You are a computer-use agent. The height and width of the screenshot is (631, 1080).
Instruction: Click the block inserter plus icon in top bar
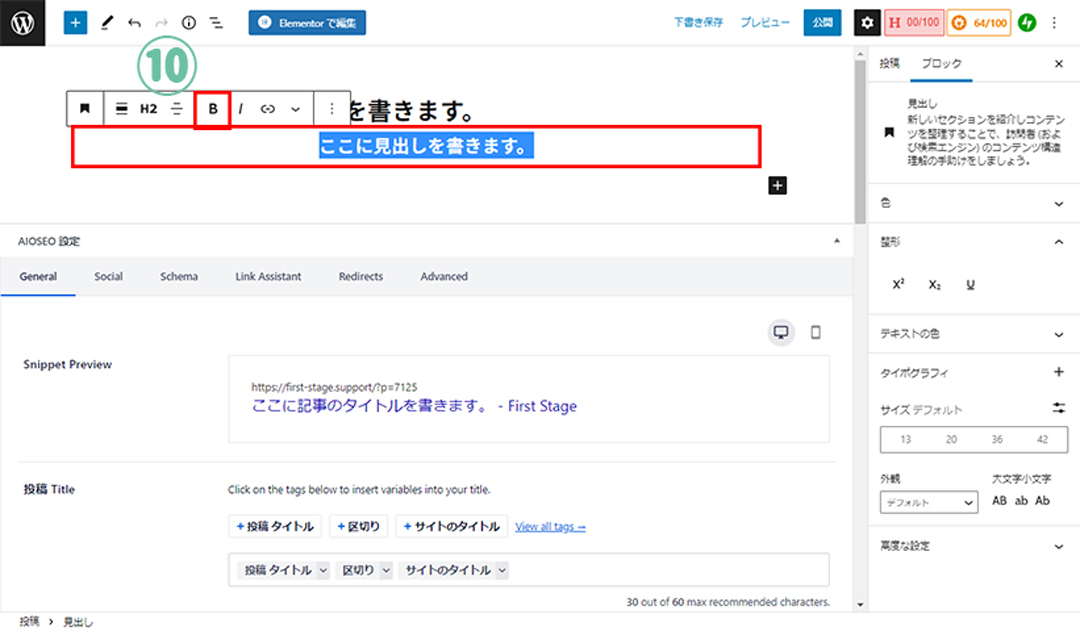[76, 22]
